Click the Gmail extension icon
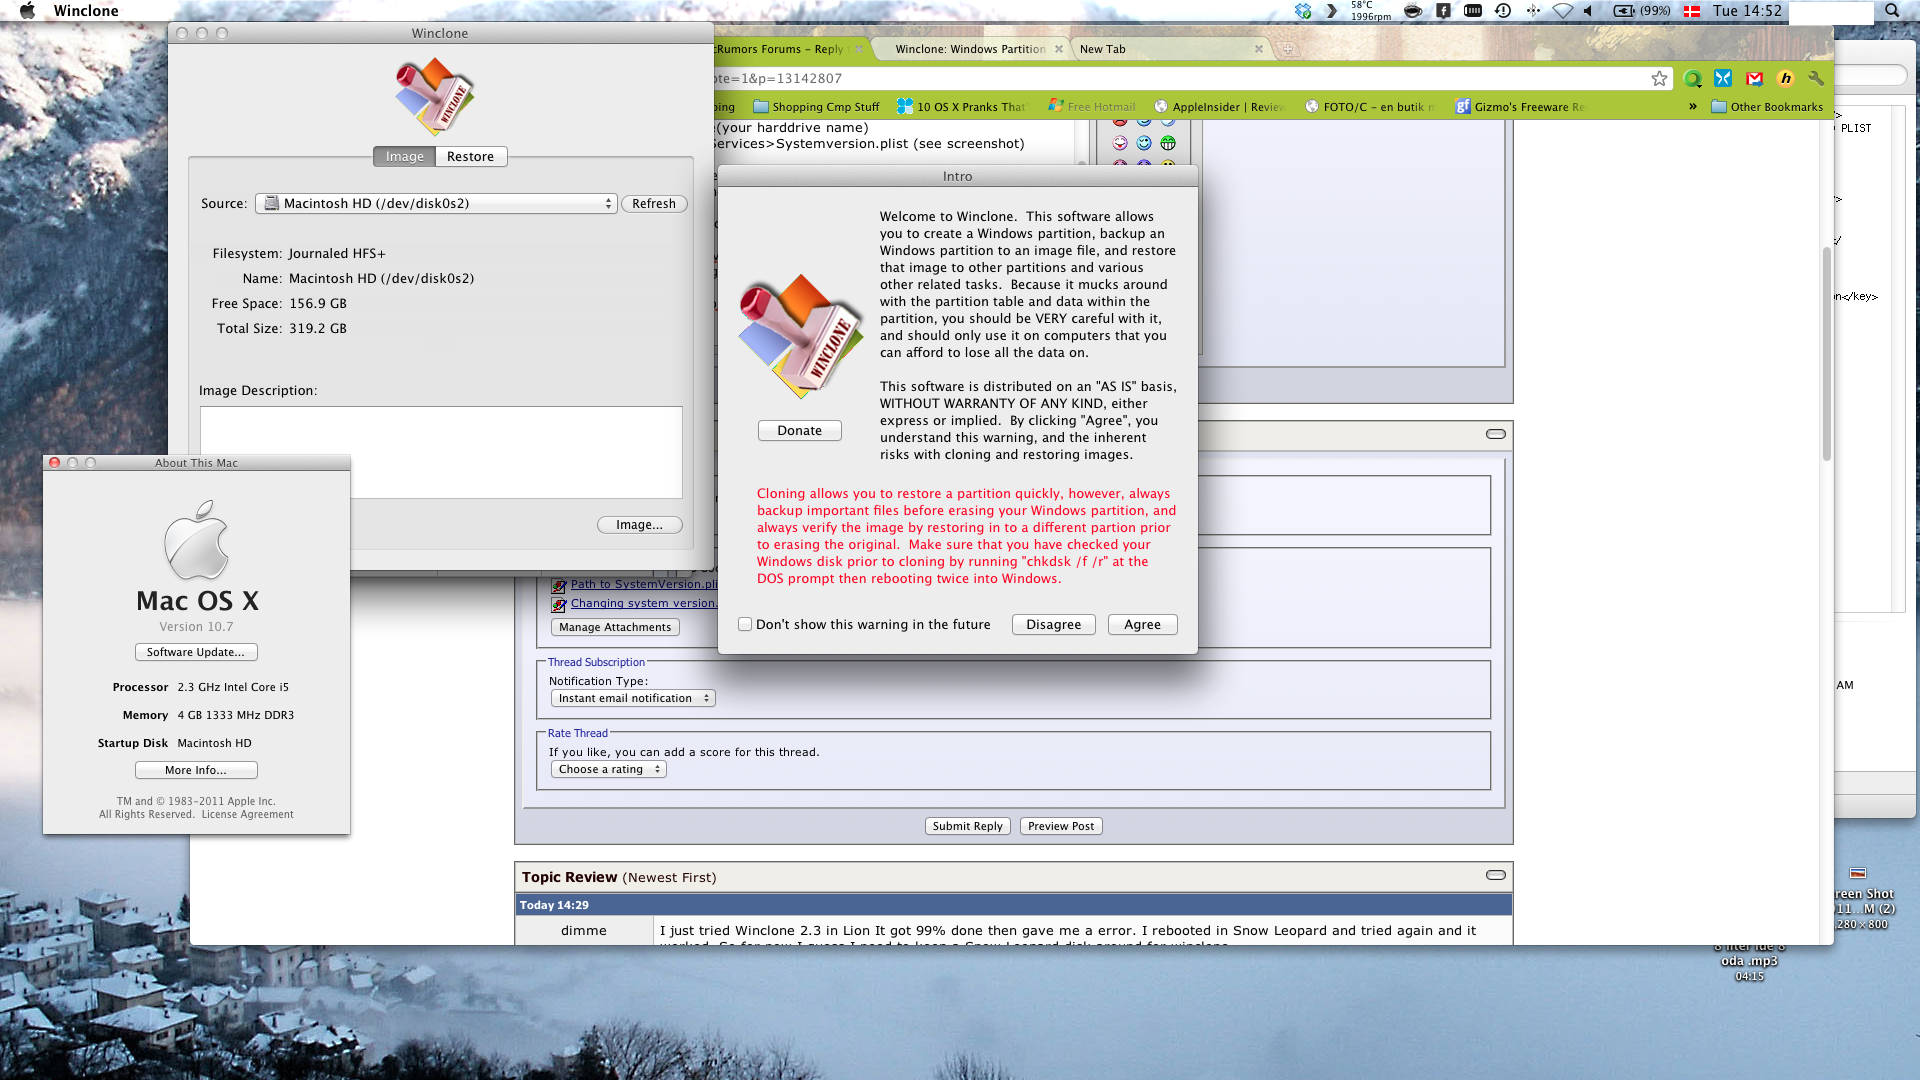Screen dimensions: 1920x1080 1754,78
